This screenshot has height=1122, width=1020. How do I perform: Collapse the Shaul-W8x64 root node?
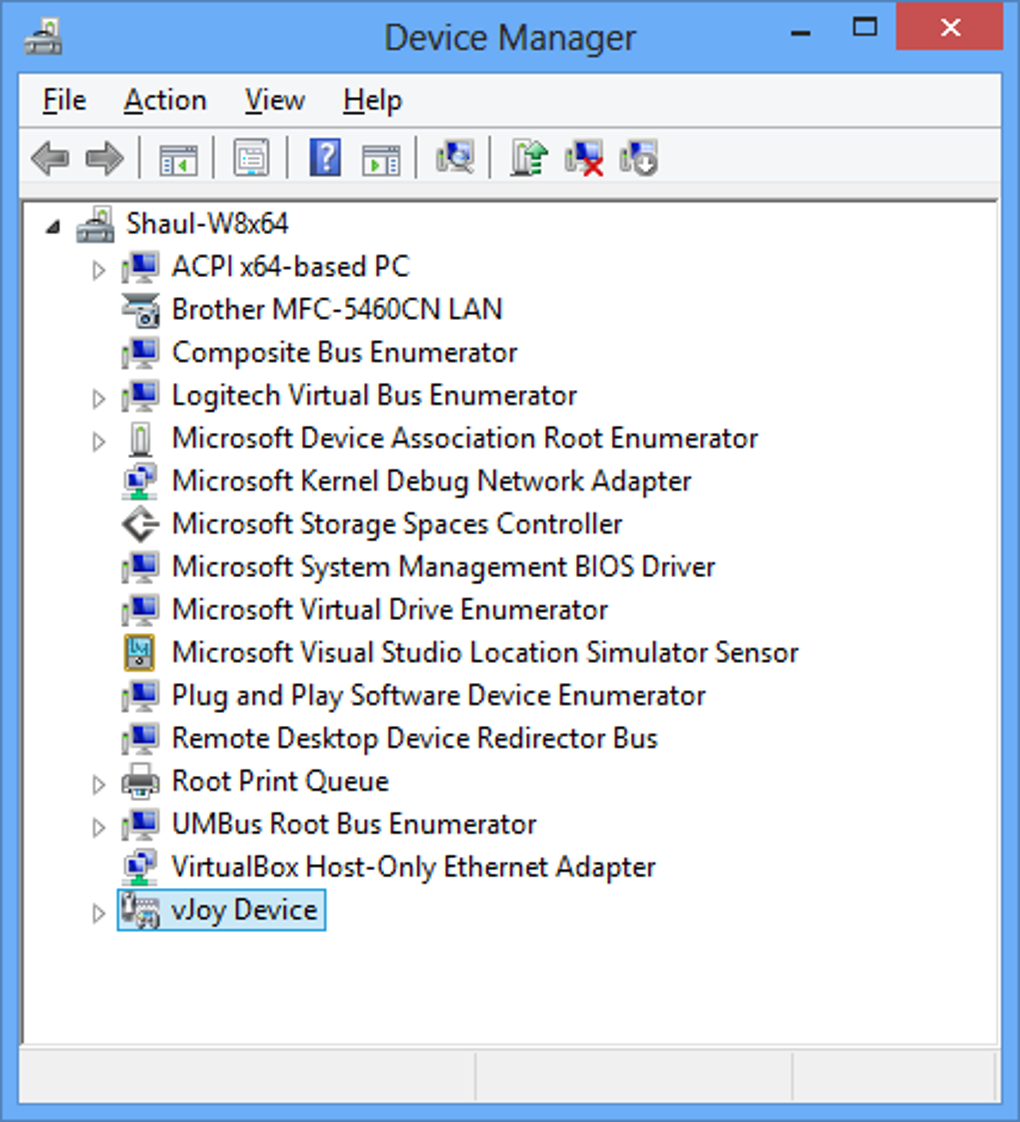[52, 226]
